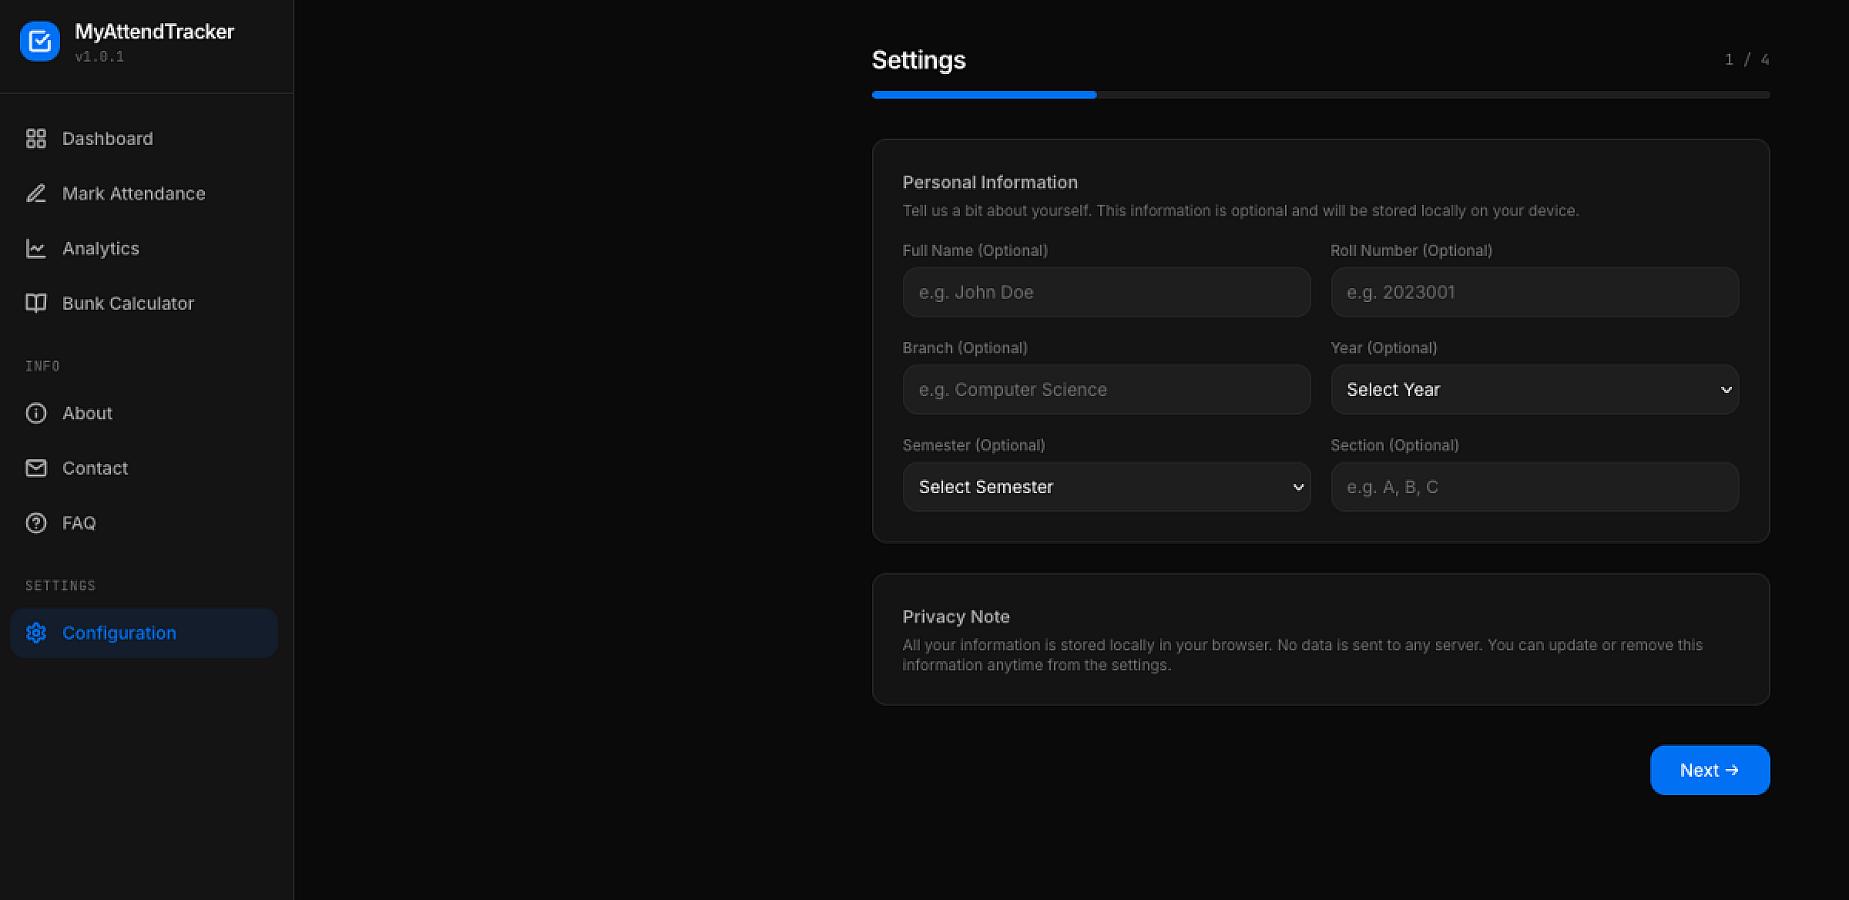Image resolution: width=1849 pixels, height=900 pixels.
Task: Click the v1.0.1 version label
Action: coord(99,57)
